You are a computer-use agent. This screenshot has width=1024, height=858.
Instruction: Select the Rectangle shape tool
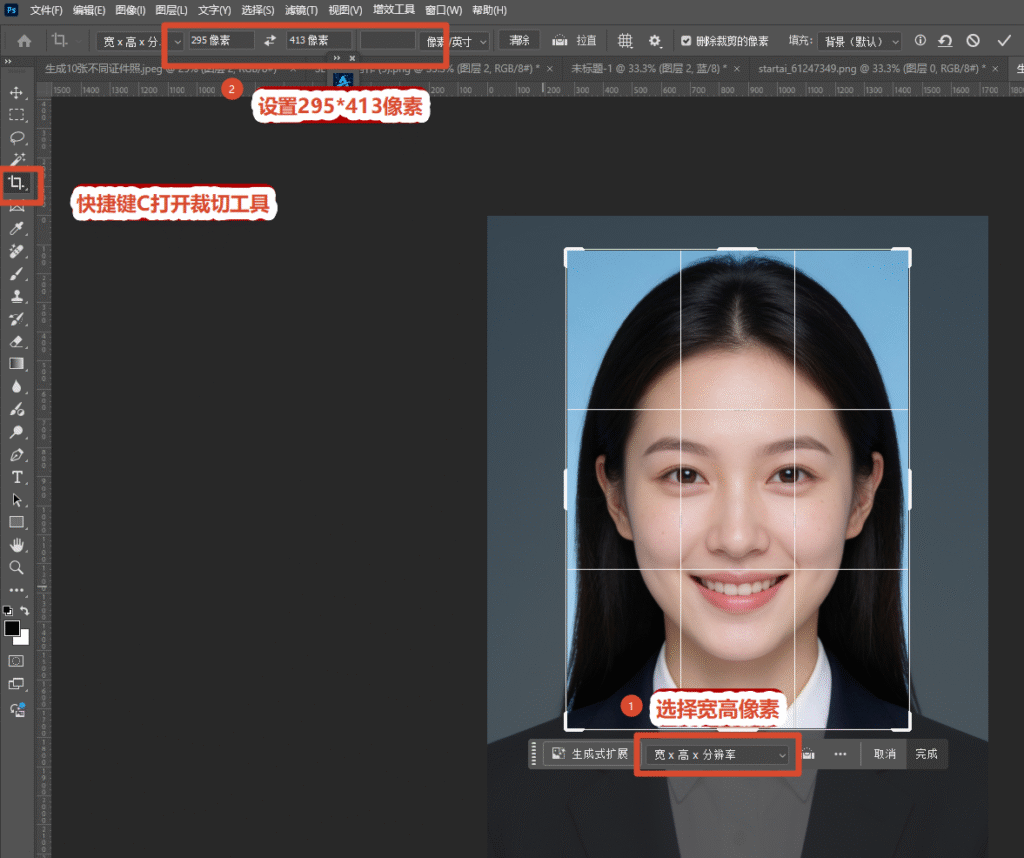pyautogui.click(x=16, y=522)
